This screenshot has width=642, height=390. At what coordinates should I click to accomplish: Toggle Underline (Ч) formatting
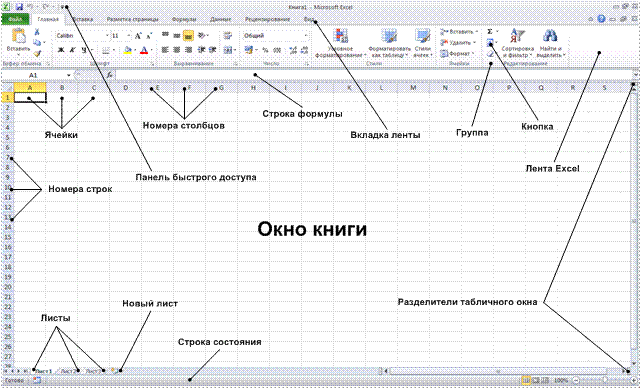click(84, 50)
